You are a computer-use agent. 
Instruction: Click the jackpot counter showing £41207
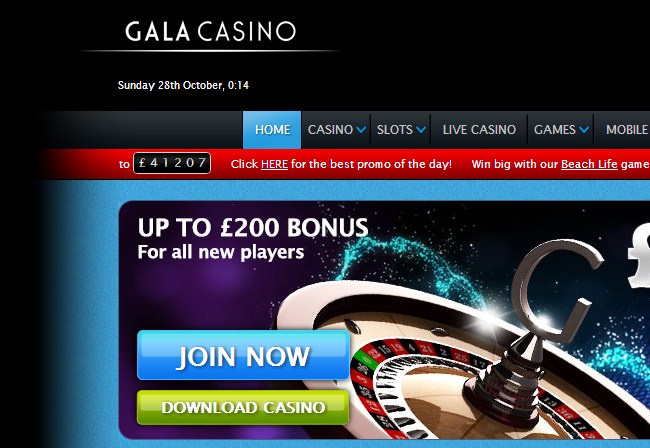coord(172,163)
